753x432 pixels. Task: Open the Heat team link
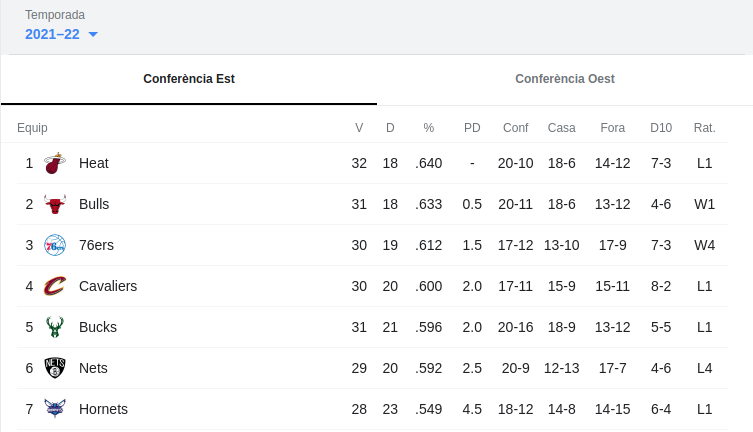[x=93, y=163]
